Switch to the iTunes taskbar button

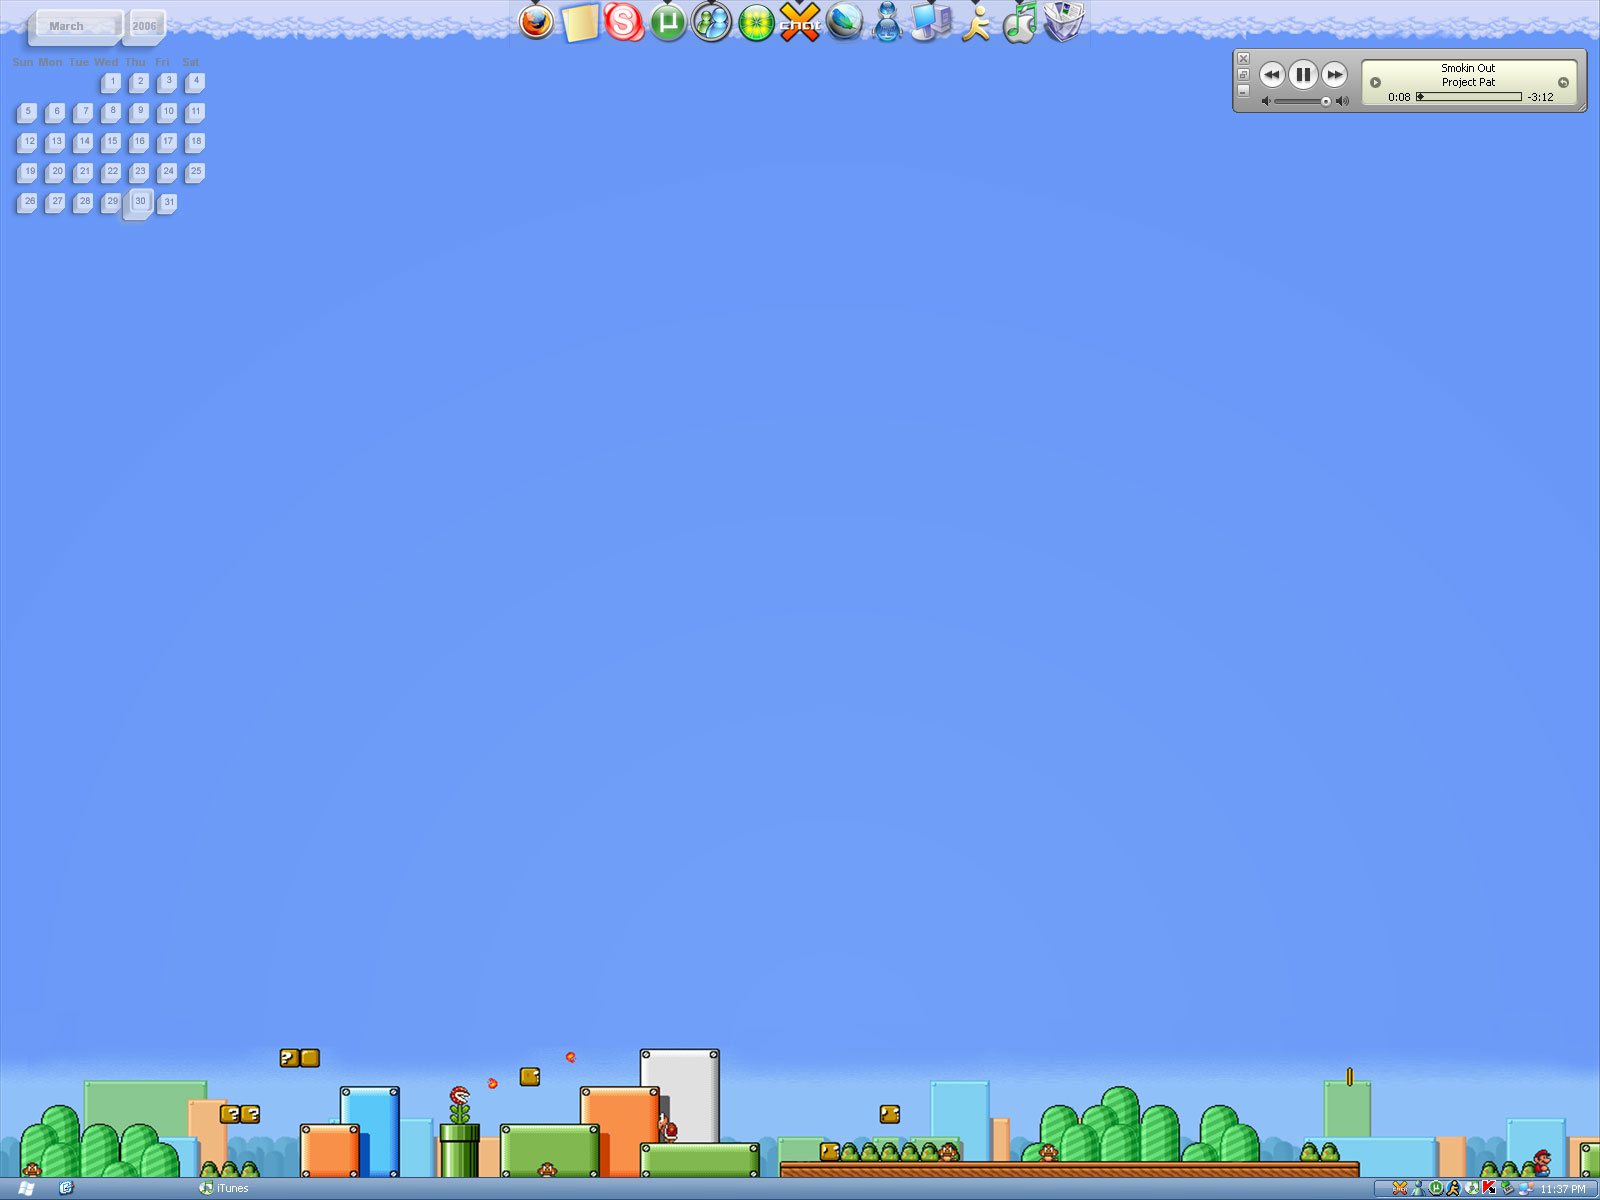225,1189
